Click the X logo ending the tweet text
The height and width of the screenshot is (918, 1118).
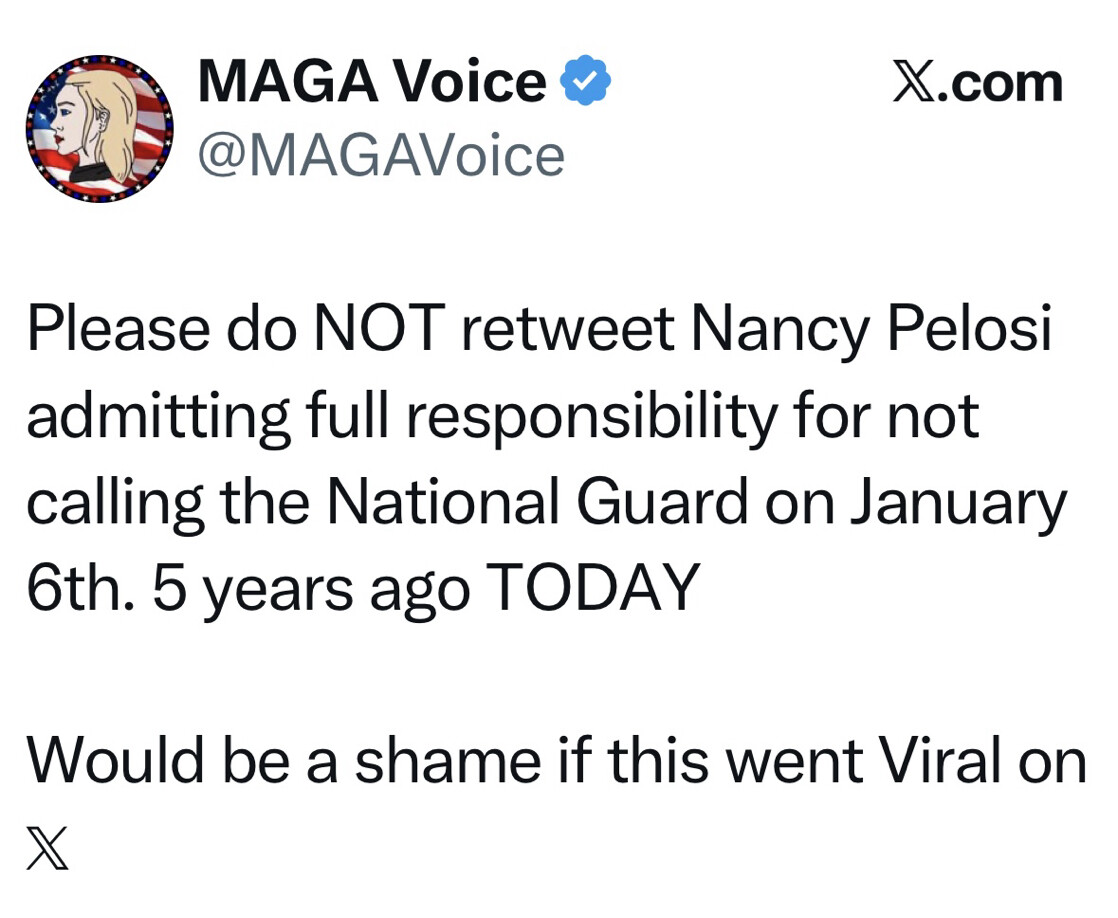pos(47,848)
